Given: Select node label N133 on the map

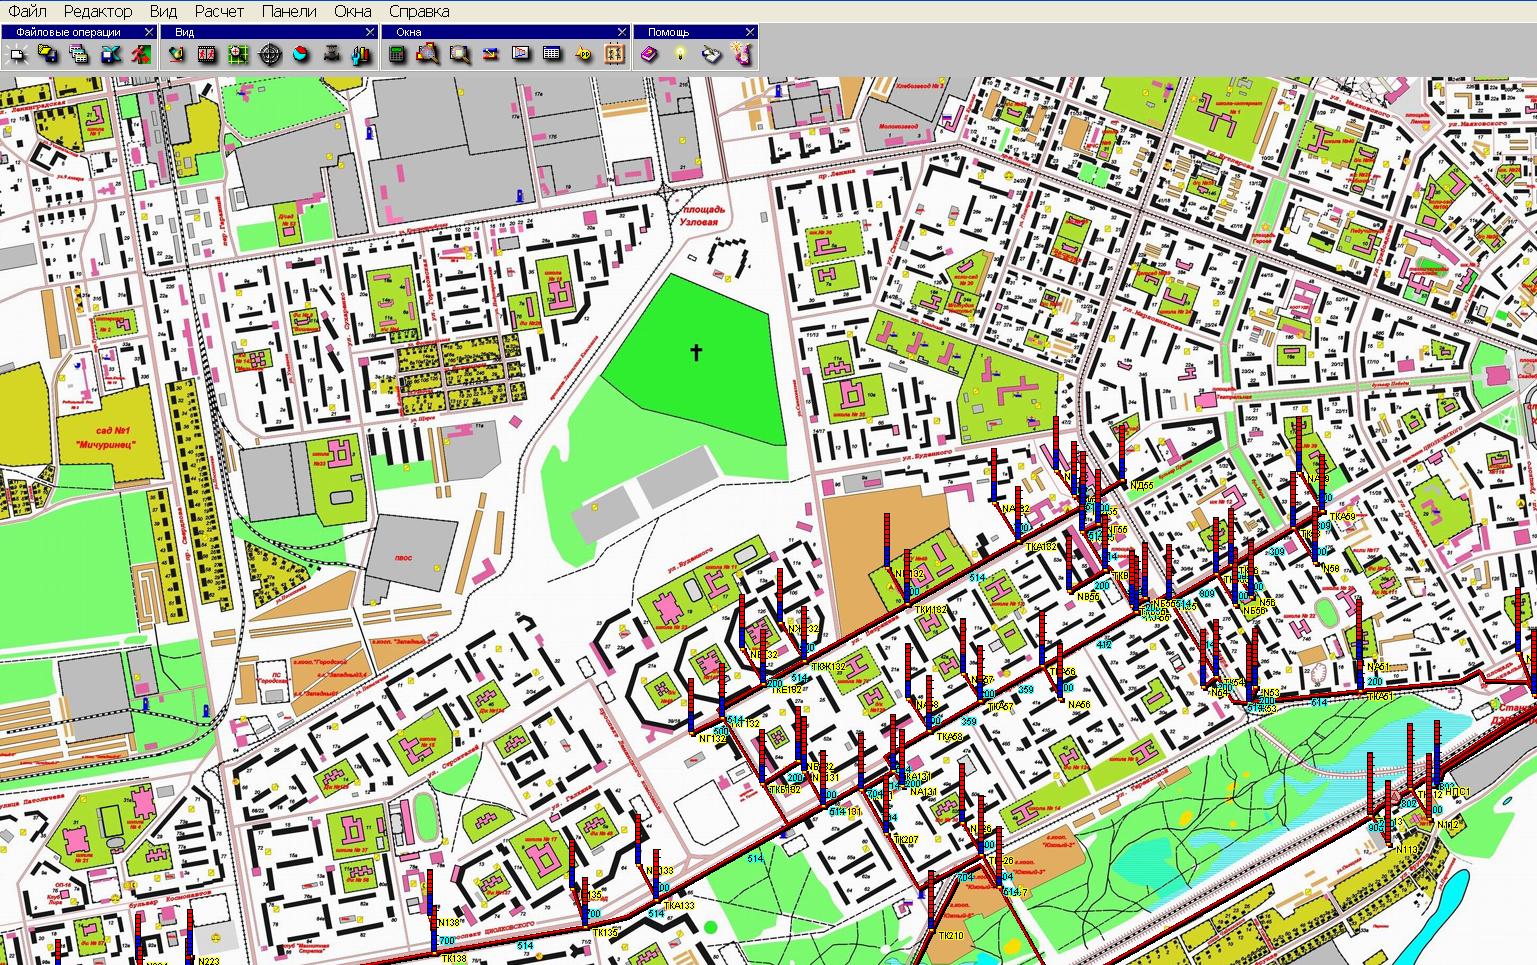Looking at the screenshot, I should [660, 871].
